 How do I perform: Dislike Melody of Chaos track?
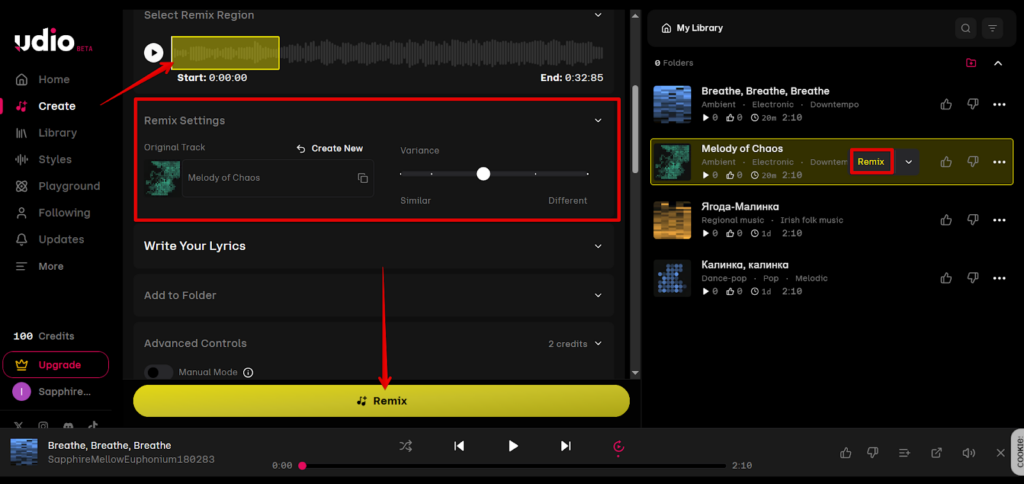click(x=973, y=162)
